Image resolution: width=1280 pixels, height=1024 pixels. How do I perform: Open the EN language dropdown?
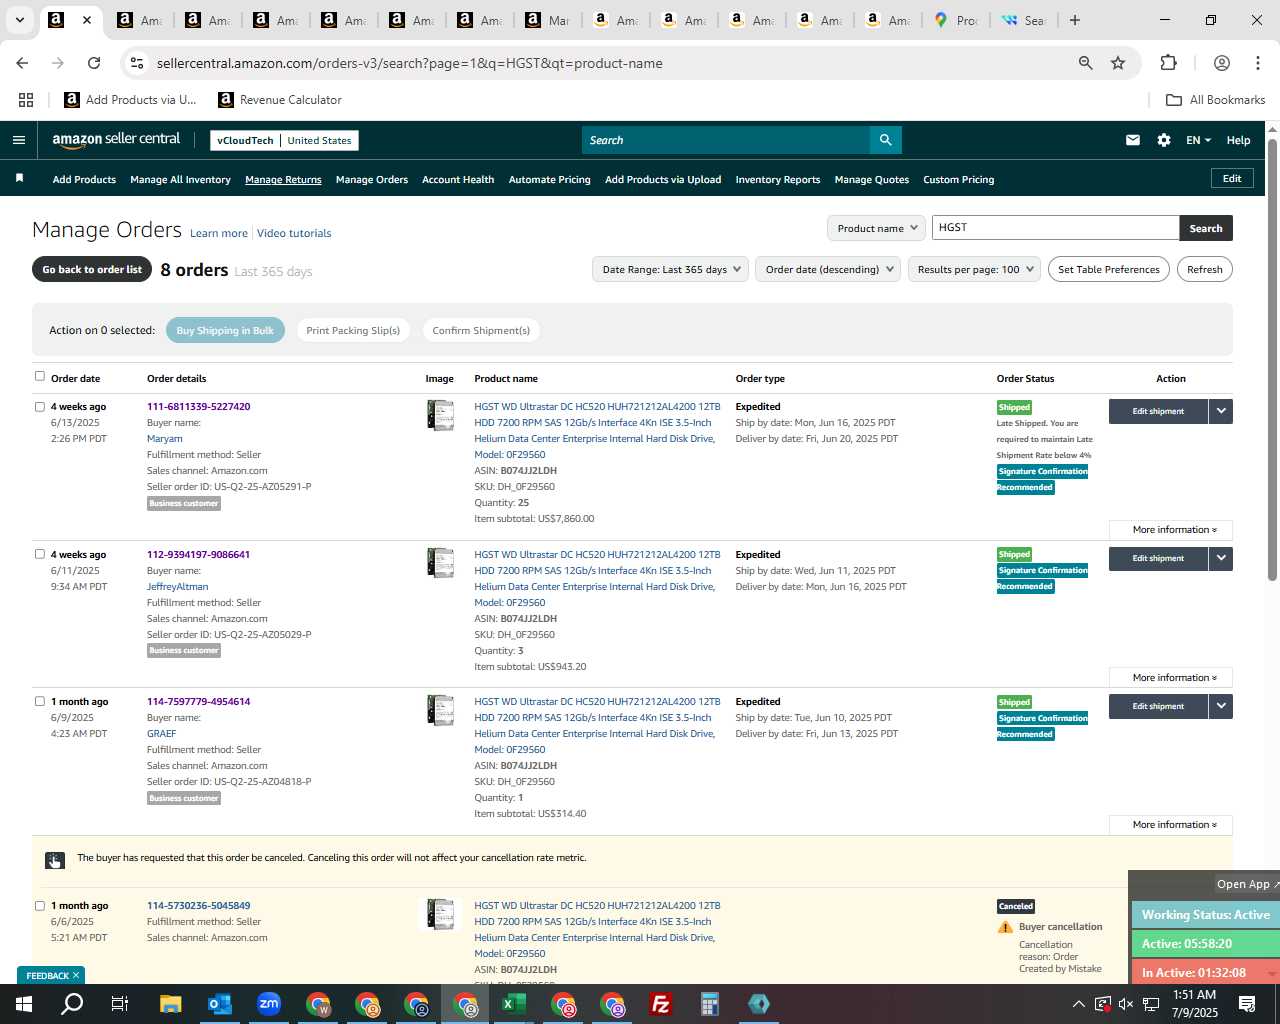1198,140
